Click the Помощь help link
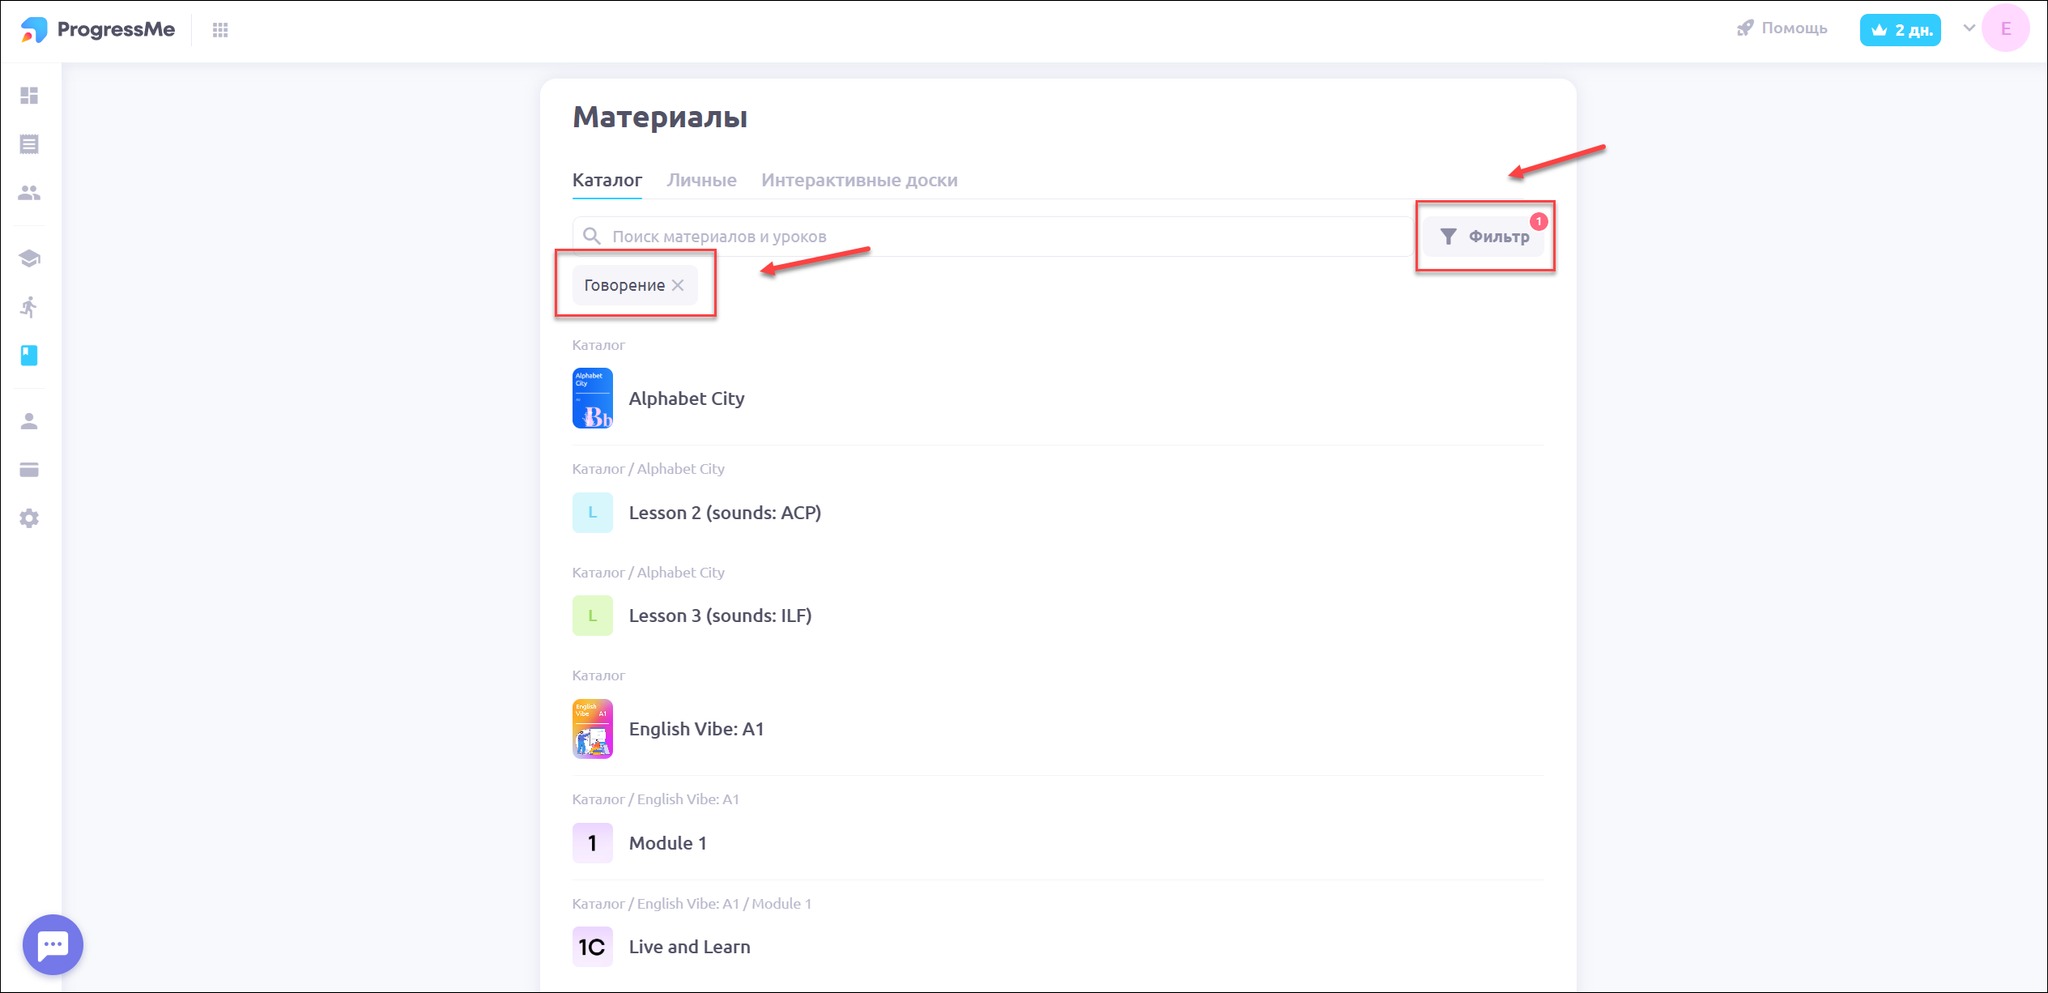2048x993 pixels. 1782,29
